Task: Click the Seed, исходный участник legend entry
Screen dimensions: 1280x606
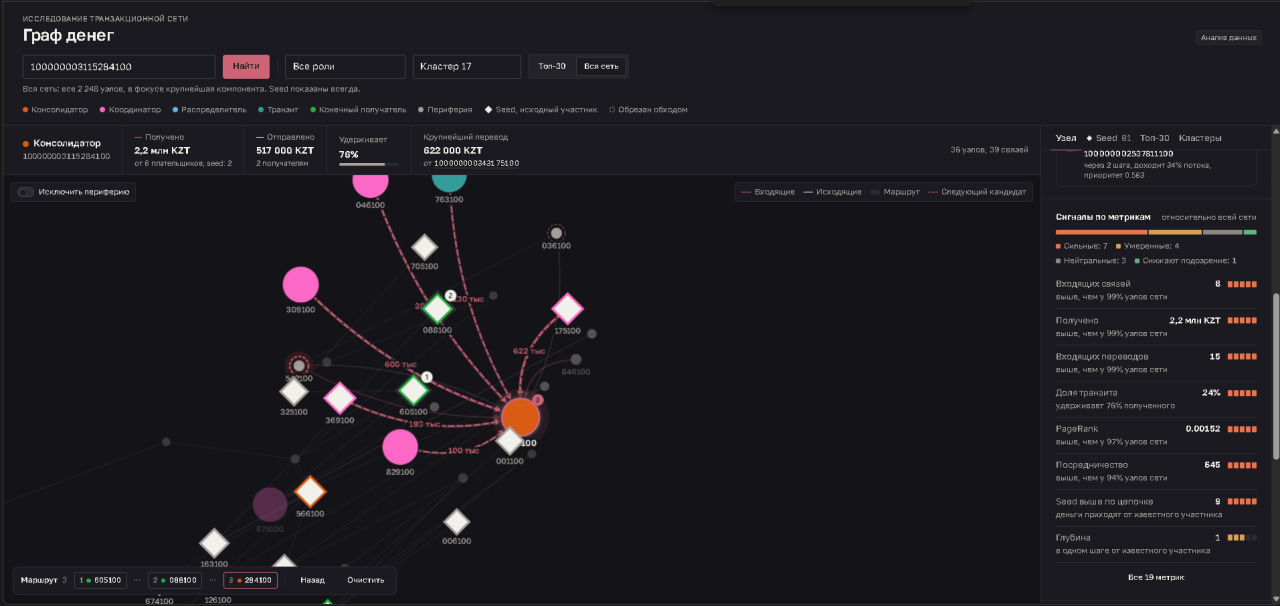Action: pyautogui.click(x=541, y=110)
